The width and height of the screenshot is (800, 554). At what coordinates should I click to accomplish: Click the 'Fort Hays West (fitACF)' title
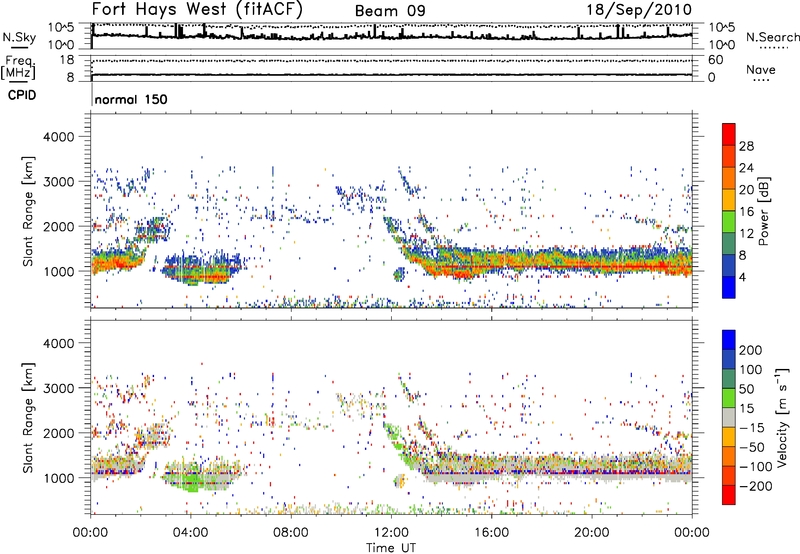click(x=197, y=9)
